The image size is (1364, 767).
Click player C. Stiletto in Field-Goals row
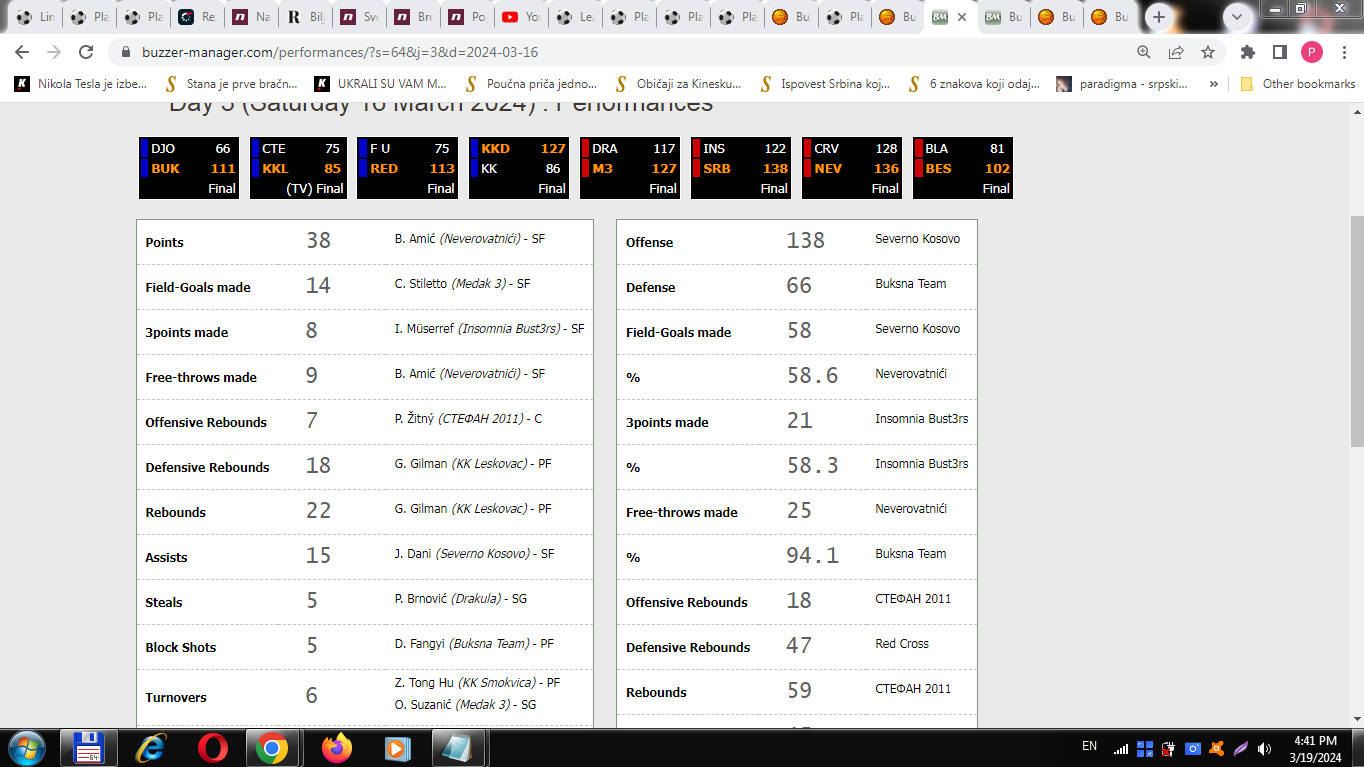tap(421, 284)
